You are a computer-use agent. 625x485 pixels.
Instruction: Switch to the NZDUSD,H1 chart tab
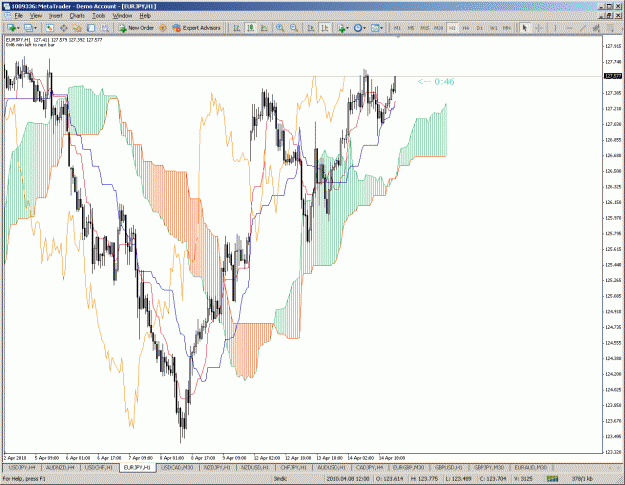(255, 467)
